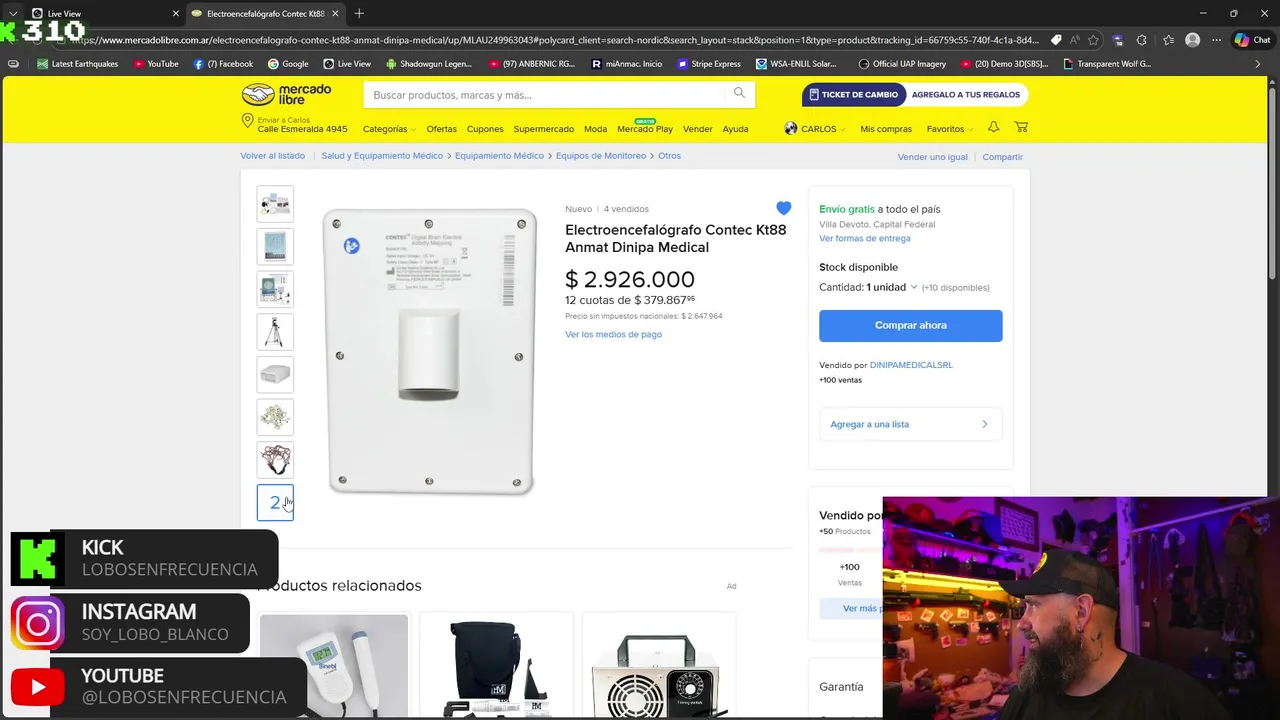Image resolution: width=1280 pixels, height=720 pixels.
Task: Open Equipos de Monitoreo breadcrumb
Action: pyautogui.click(x=601, y=156)
